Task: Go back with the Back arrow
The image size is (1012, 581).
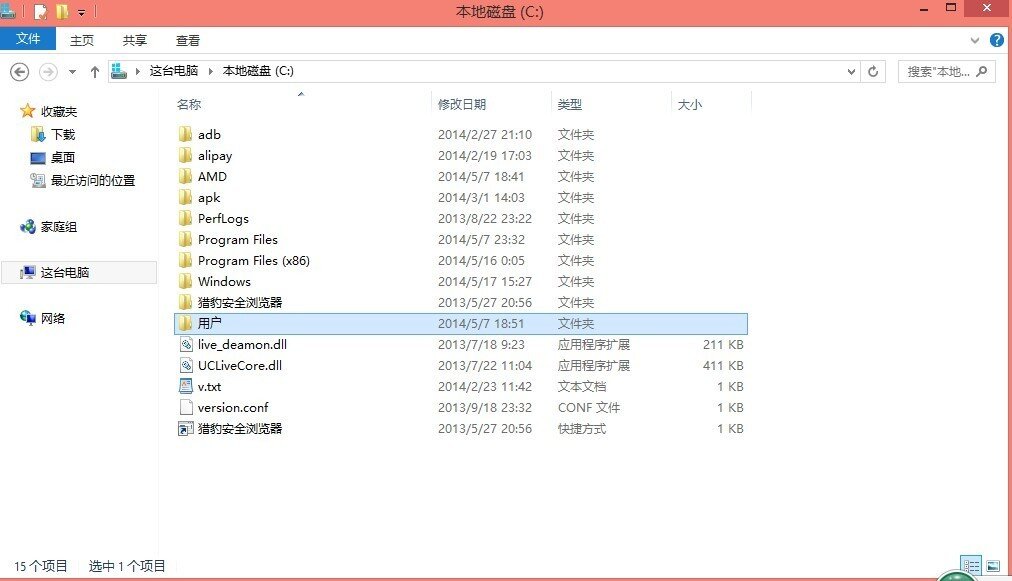Action: (x=19, y=72)
